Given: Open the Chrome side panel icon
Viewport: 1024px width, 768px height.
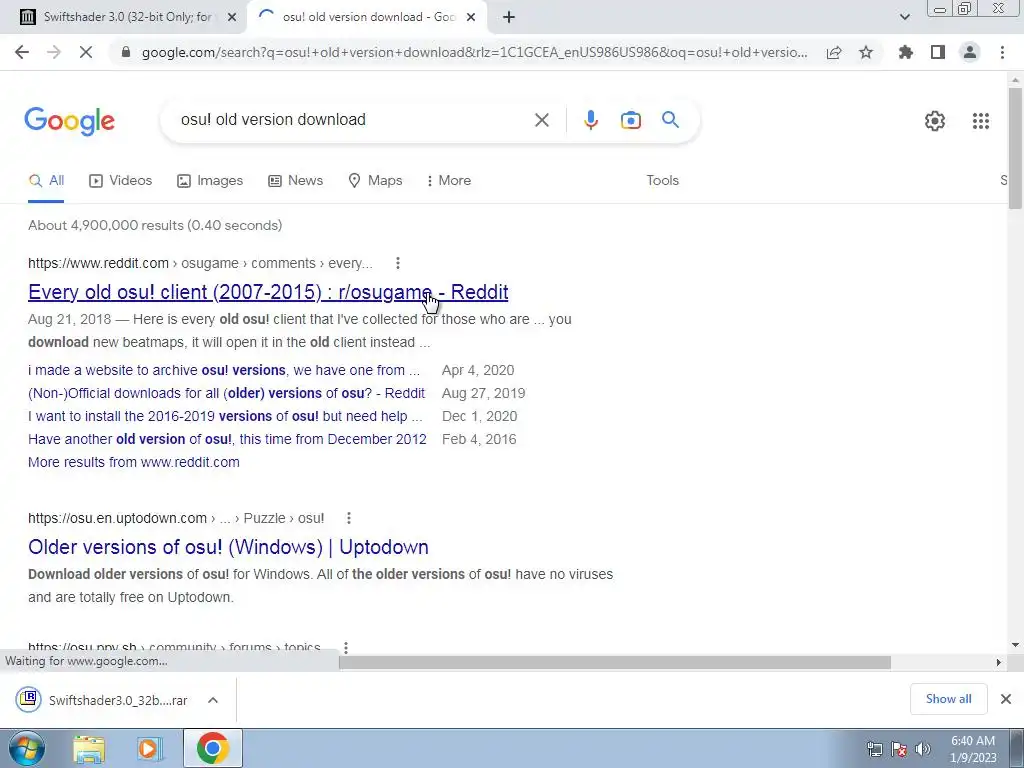Looking at the screenshot, I should 938,52.
